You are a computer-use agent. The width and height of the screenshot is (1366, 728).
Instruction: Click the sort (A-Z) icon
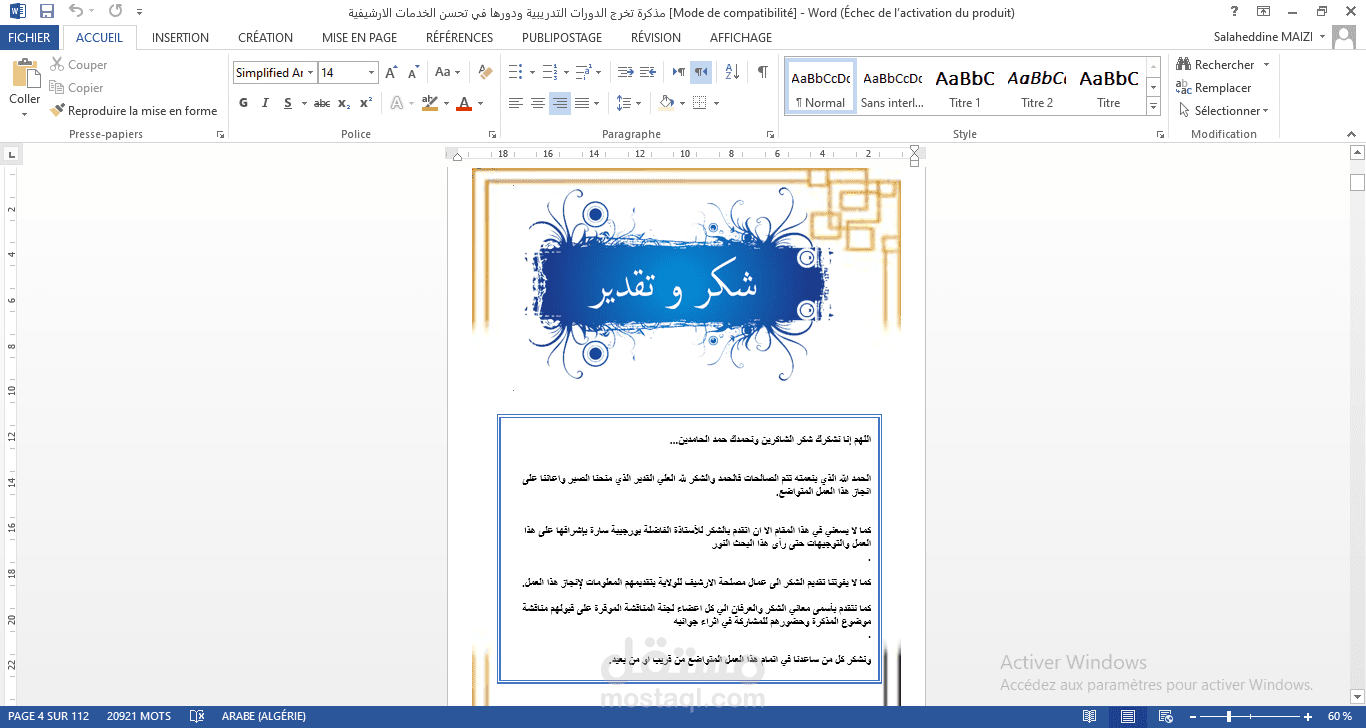coord(732,72)
